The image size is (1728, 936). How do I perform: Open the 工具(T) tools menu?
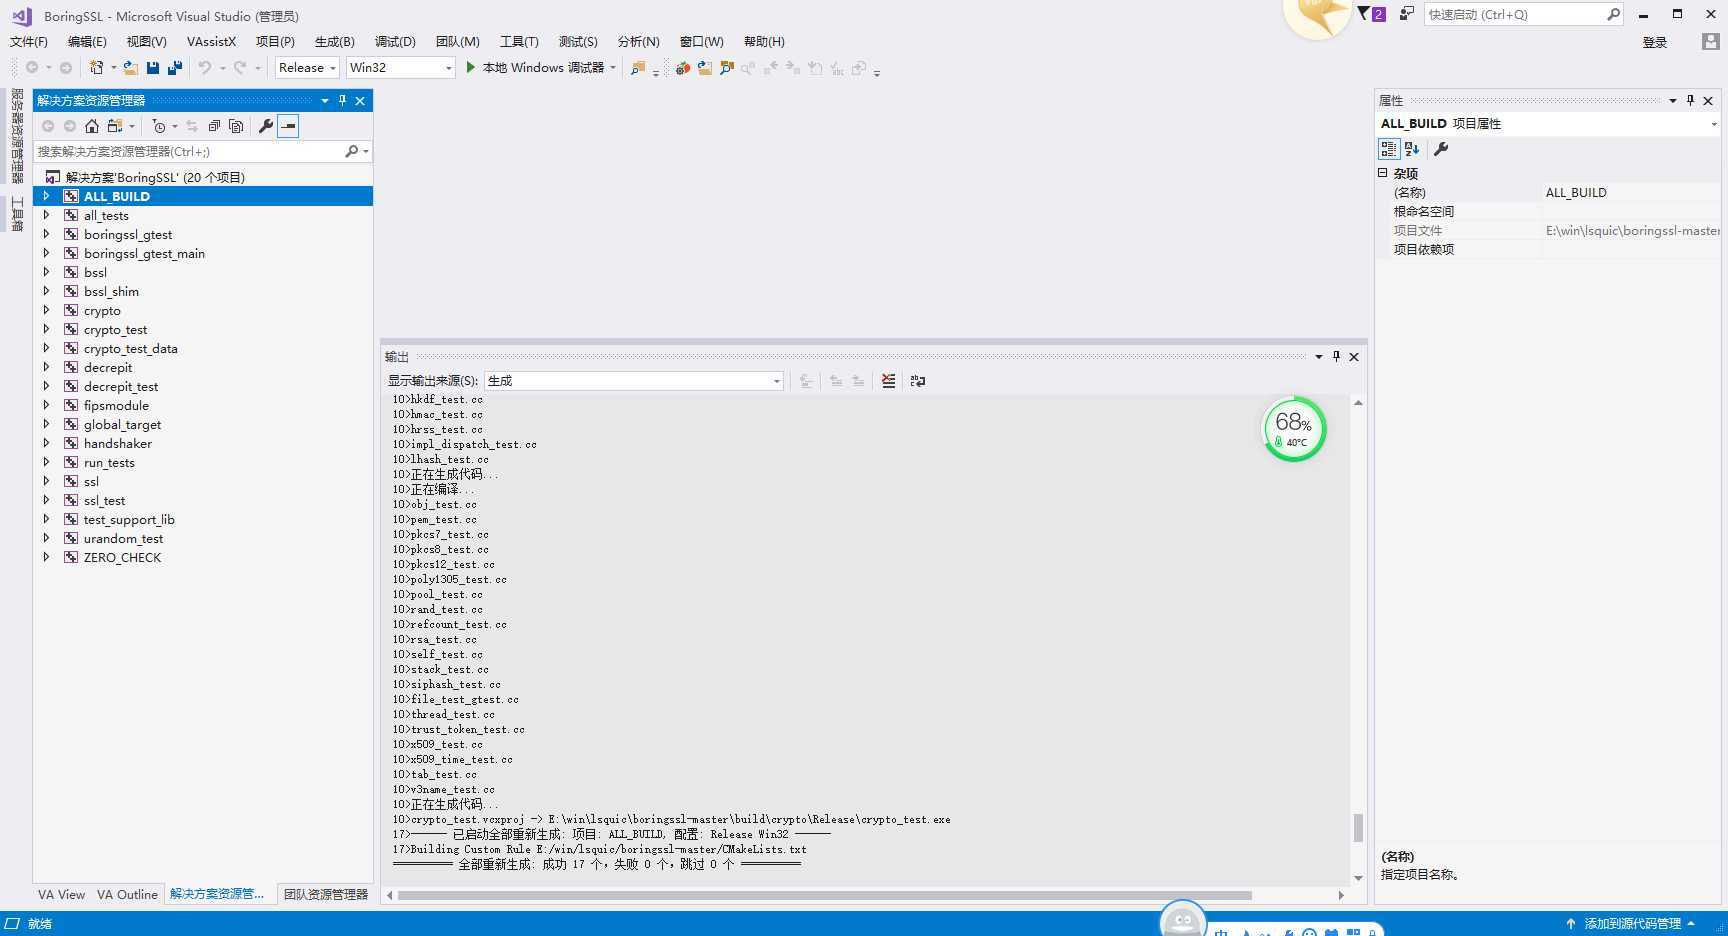click(519, 41)
